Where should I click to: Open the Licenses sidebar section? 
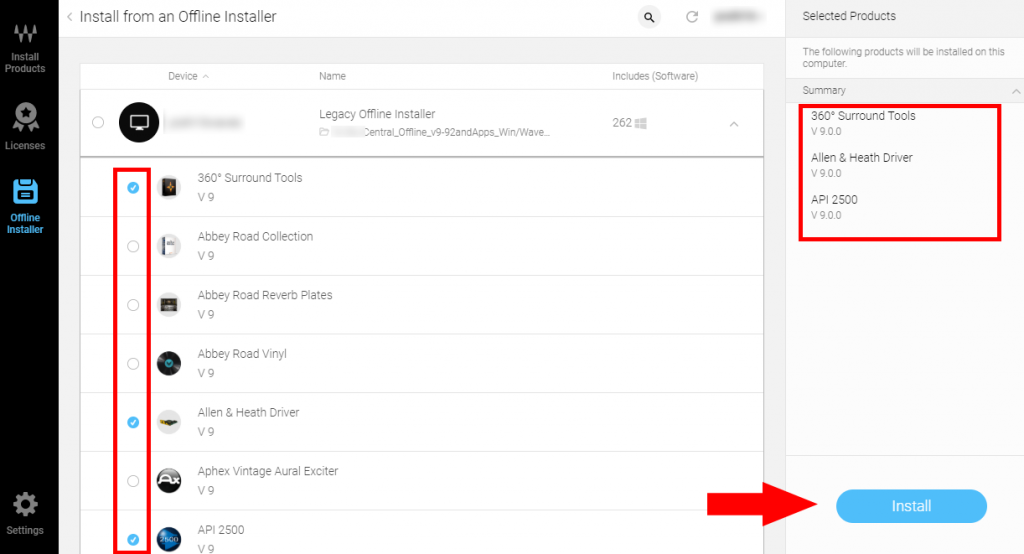(25, 127)
